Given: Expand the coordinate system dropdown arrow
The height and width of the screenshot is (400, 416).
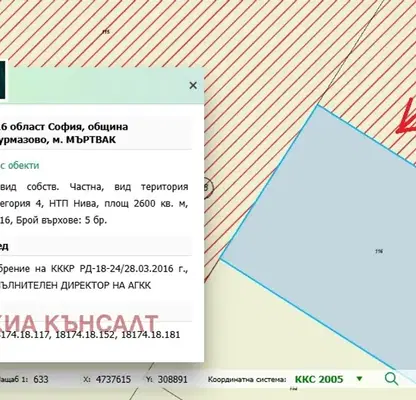Looking at the screenshot, I should pyautogui.click(x=359, y=379).
